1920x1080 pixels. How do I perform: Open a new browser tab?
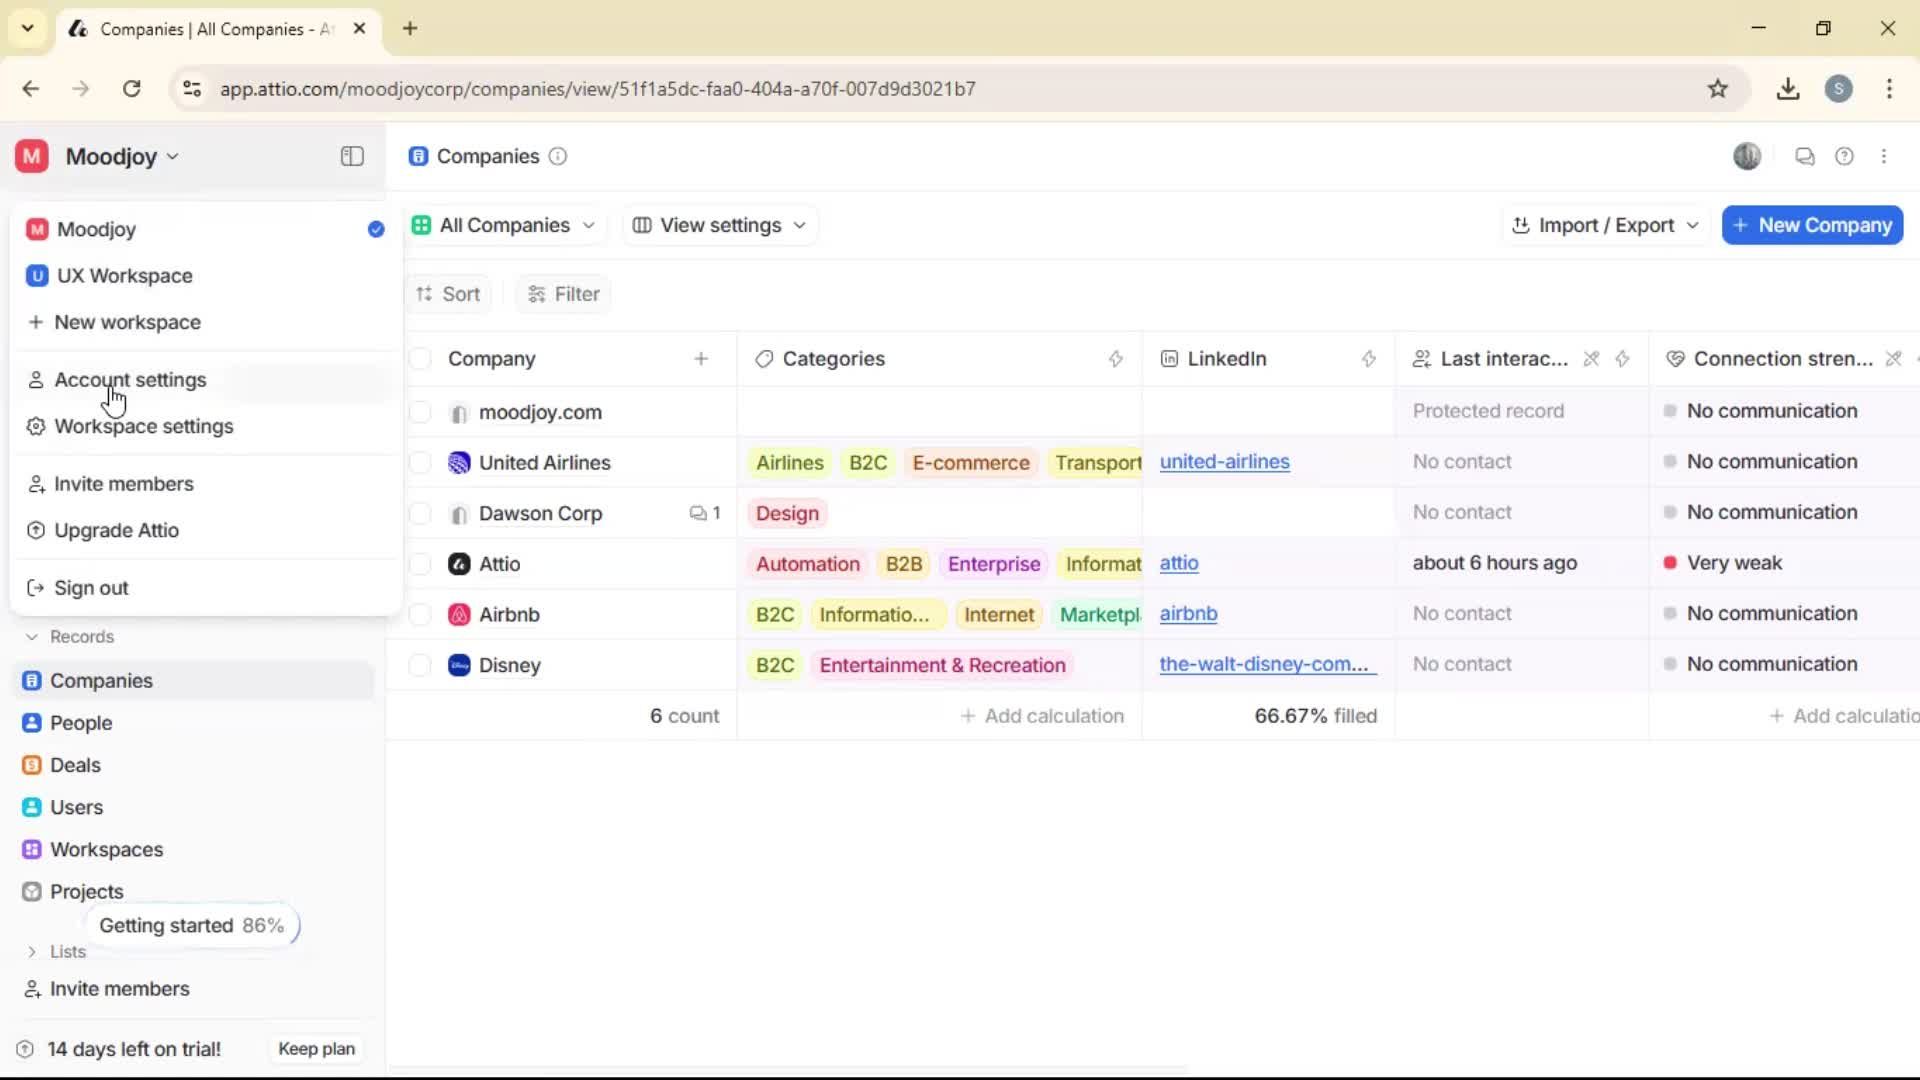click(410, 28)
